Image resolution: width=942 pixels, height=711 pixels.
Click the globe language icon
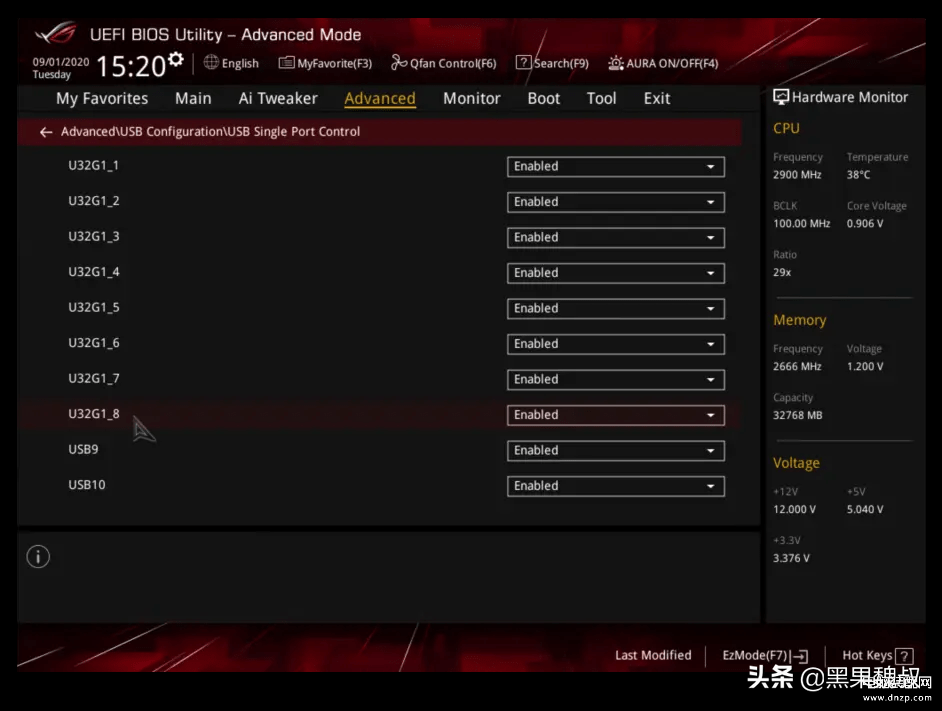(211, 62)
